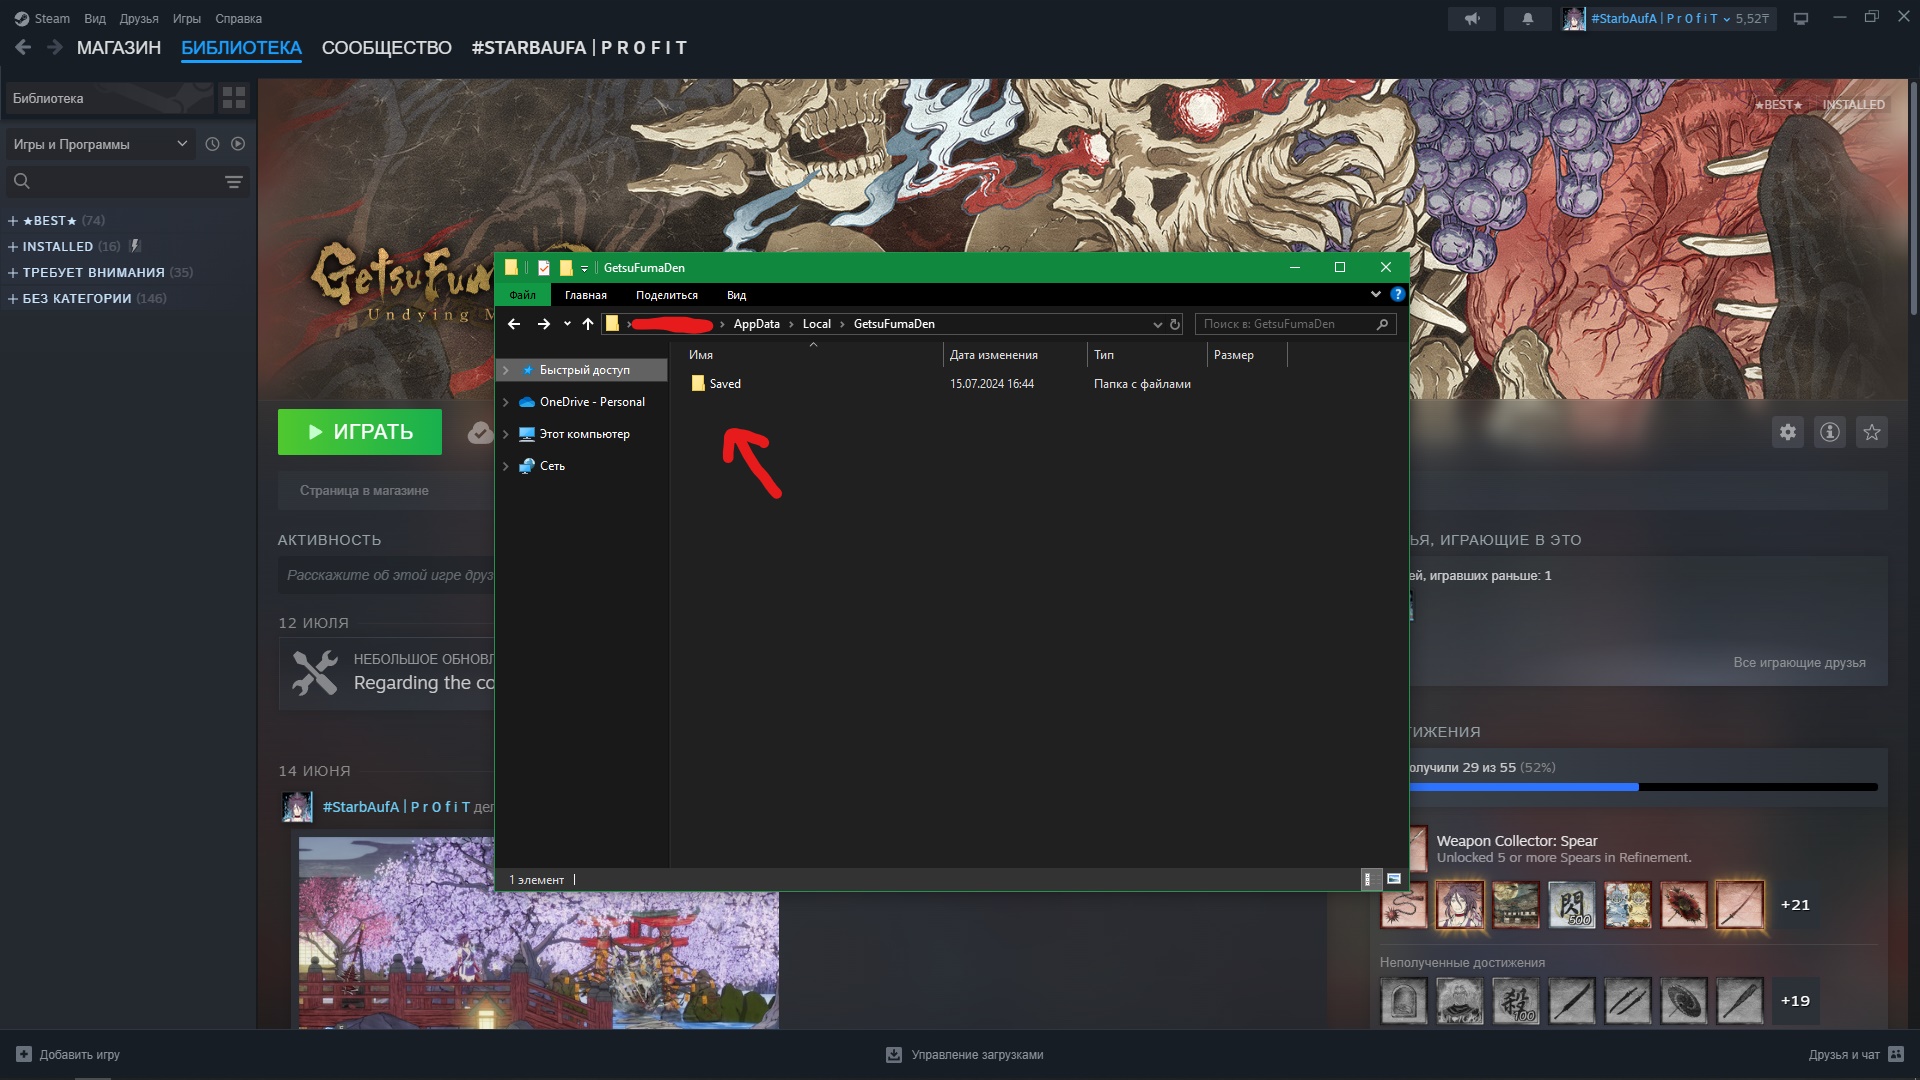The width and height of the screenshot is (1920, 1080).
Task: Toggle the ready-to-play filter icon
Action: 238,144
